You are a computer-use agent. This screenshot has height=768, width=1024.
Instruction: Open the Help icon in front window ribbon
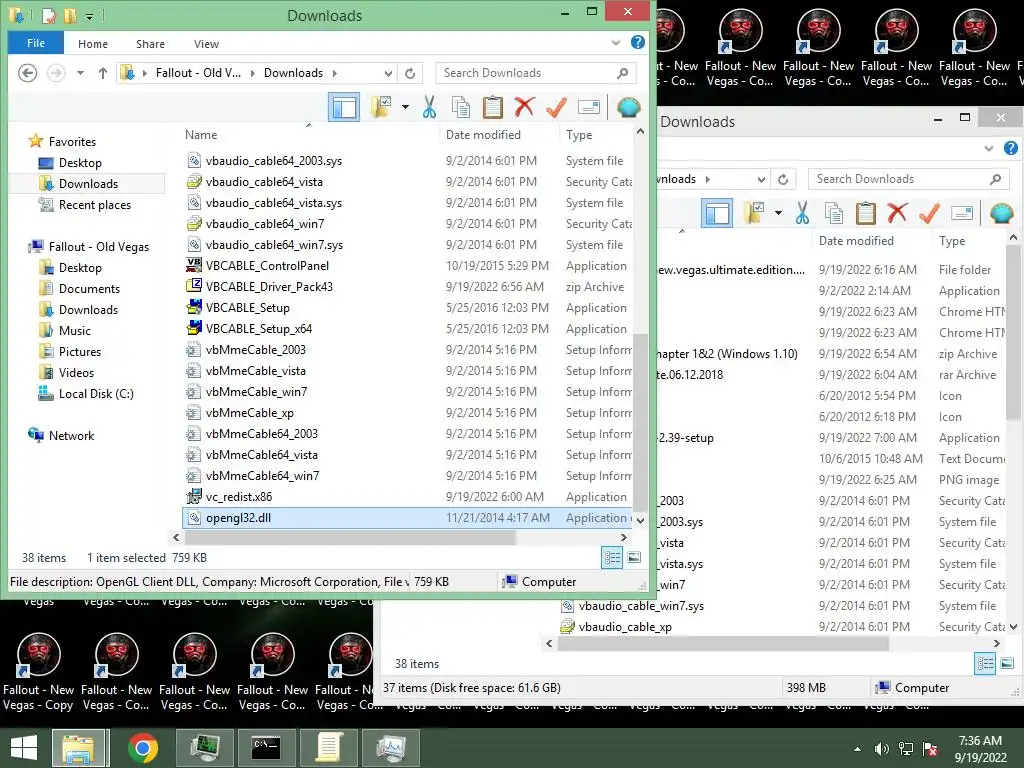click(x=638, y=42)
